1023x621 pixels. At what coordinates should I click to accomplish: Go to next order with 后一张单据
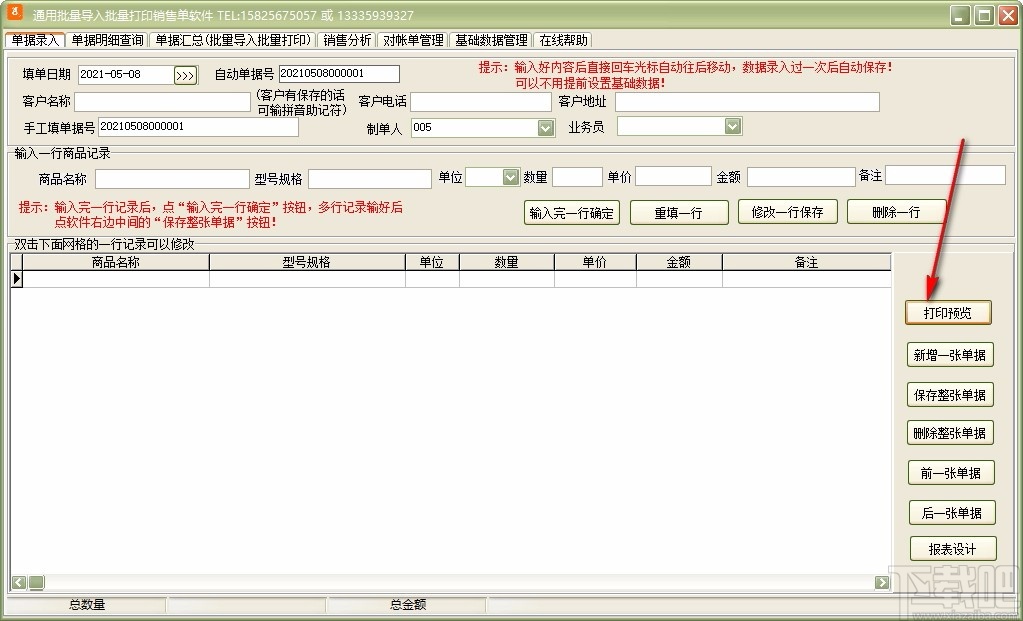click(948, 512)
